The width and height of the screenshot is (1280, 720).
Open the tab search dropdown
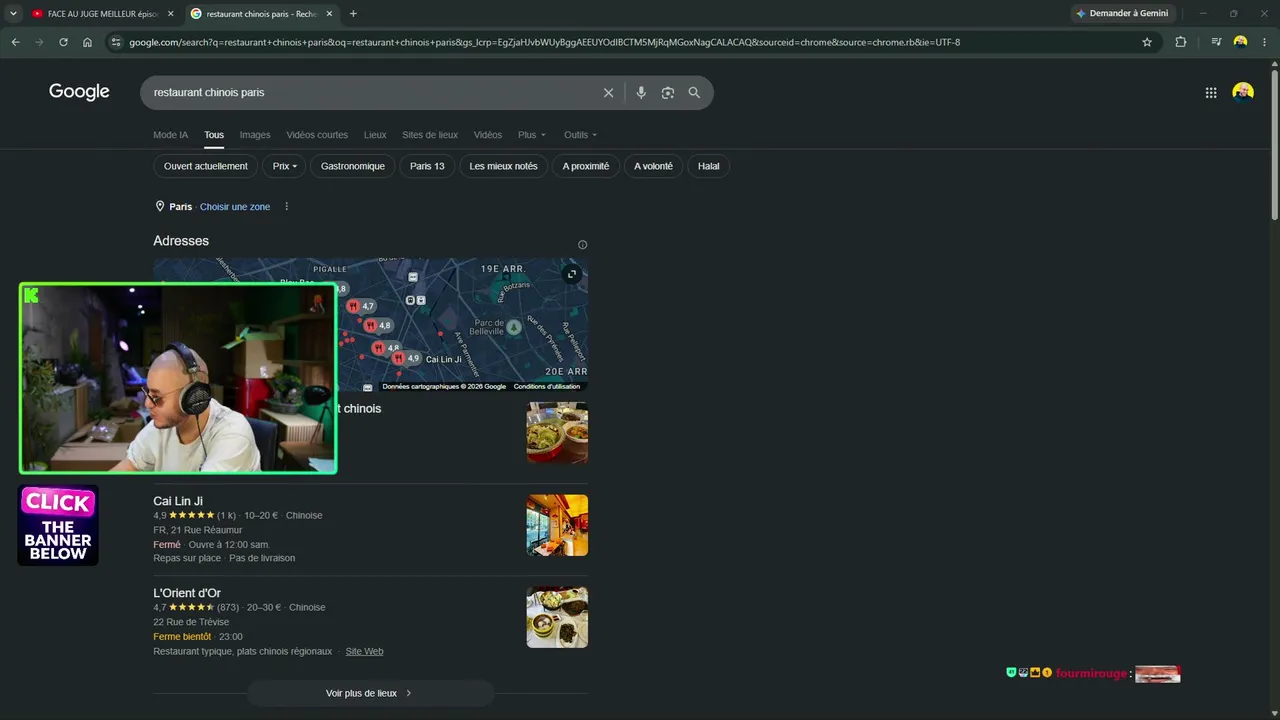13,13
